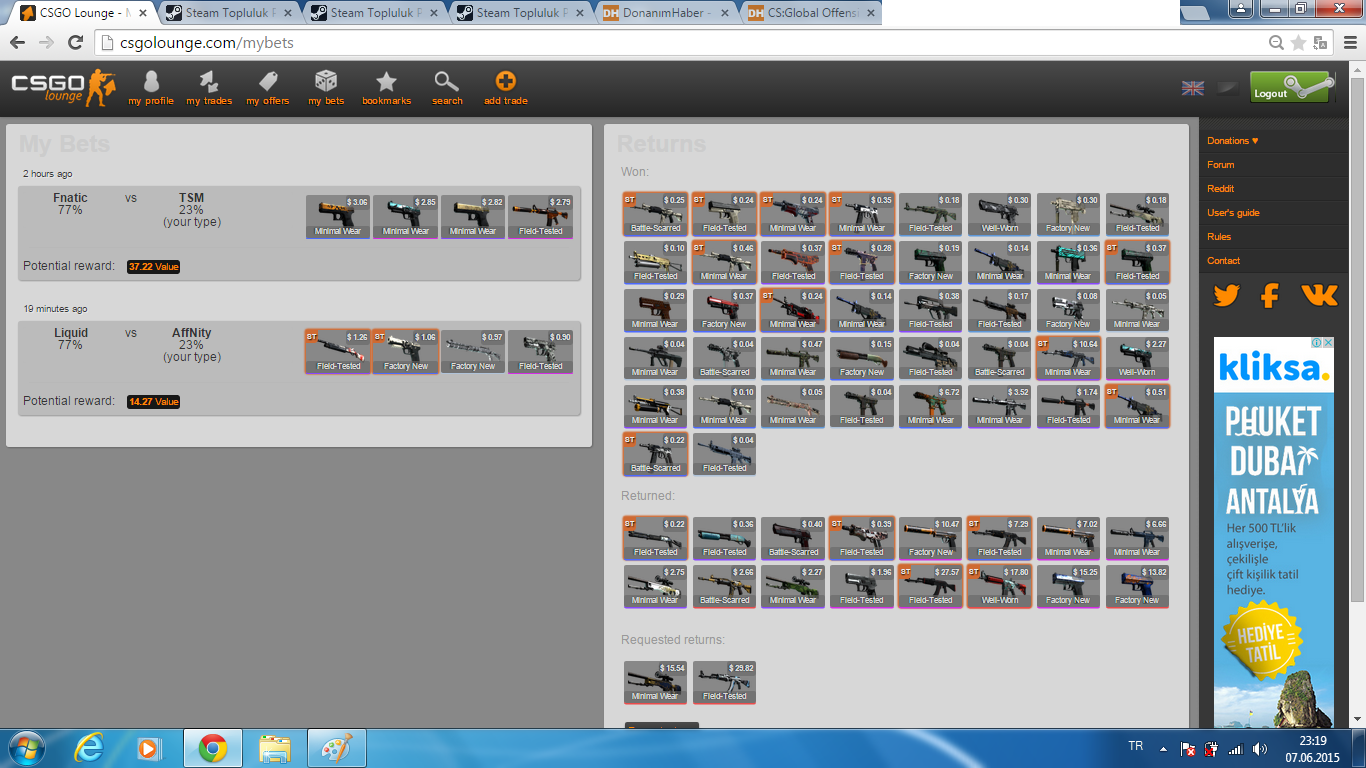This screenshot has height=768, width=1366.
Task: Open the kliksa Phuket Dubai Antalya ad
Action: point(1274,531)
